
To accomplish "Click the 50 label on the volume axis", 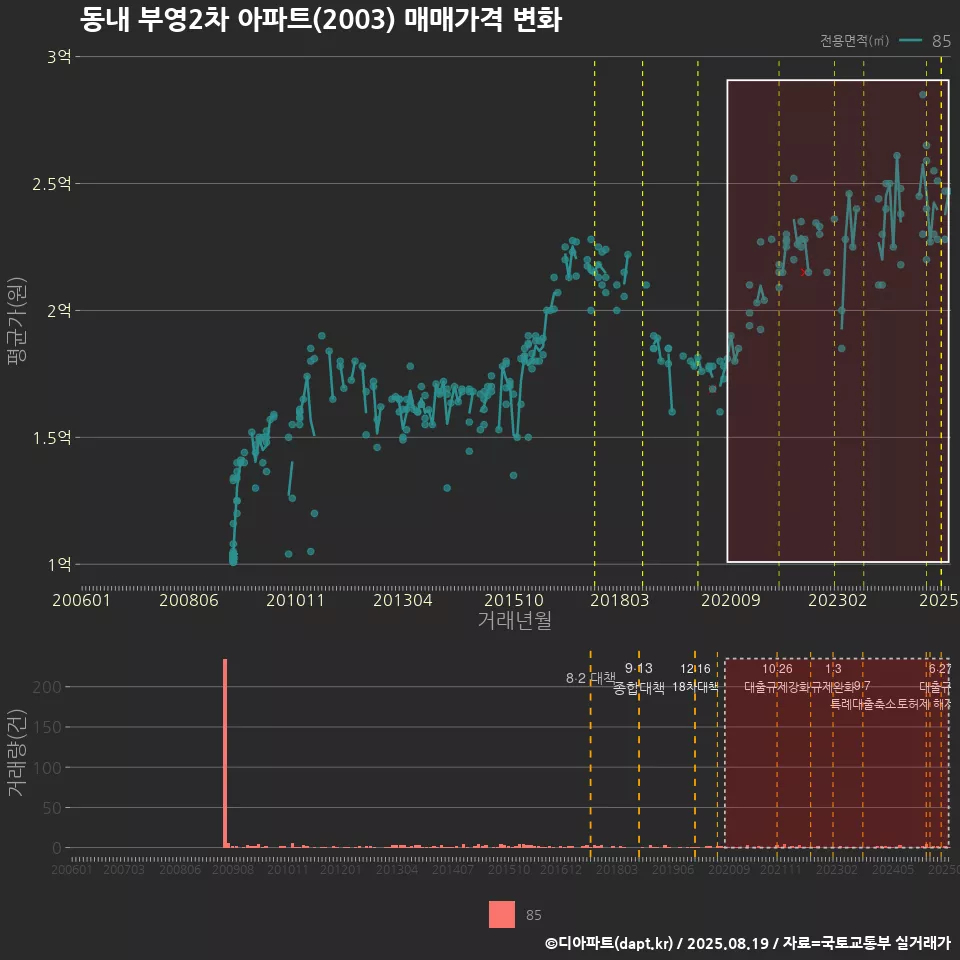I will (x=52, y=808).
